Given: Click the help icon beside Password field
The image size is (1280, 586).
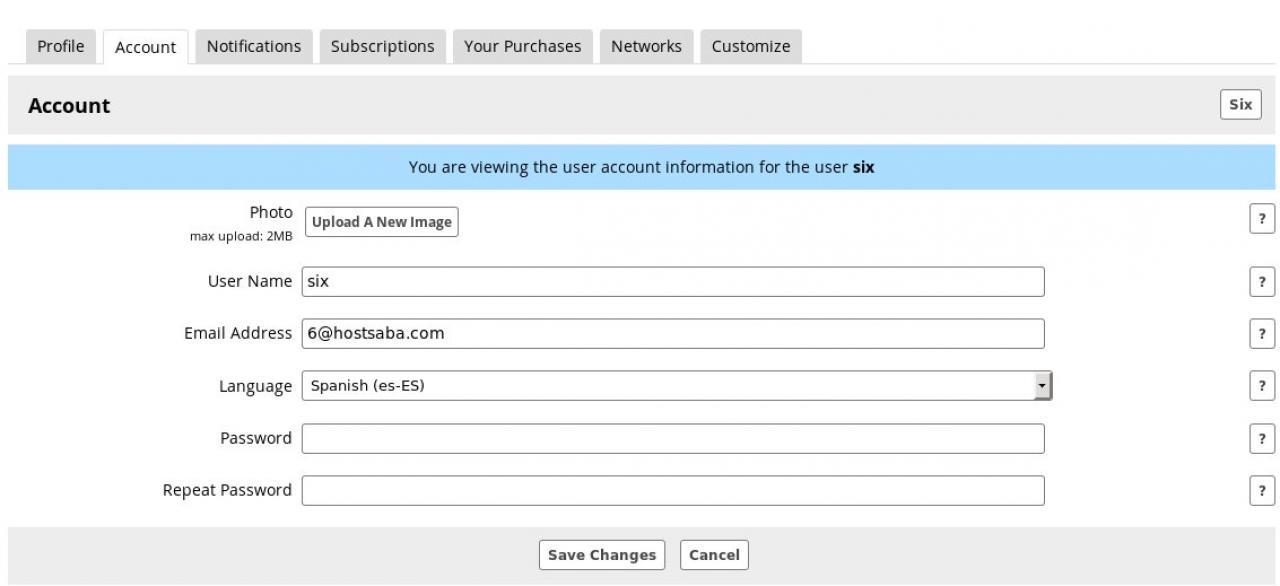Looking at the screenshot, I should (x=1262, y=438).
